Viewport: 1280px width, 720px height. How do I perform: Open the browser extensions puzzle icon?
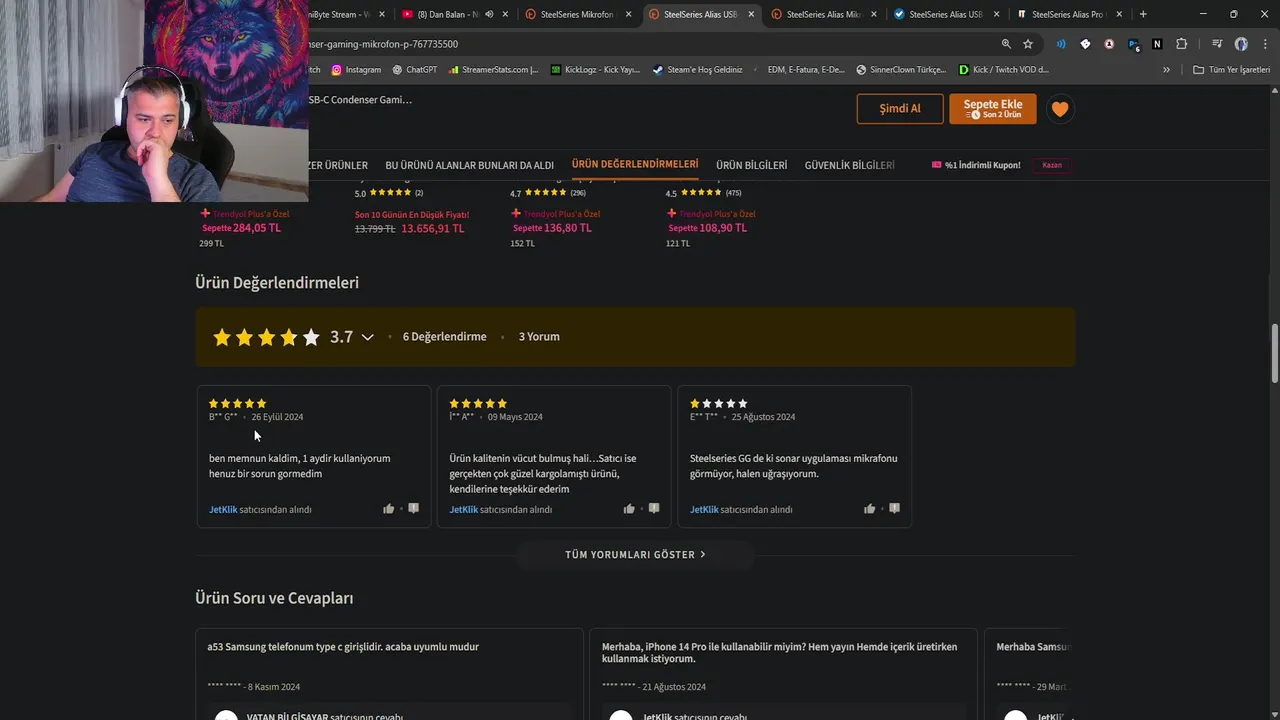[x=1181, y=44]
